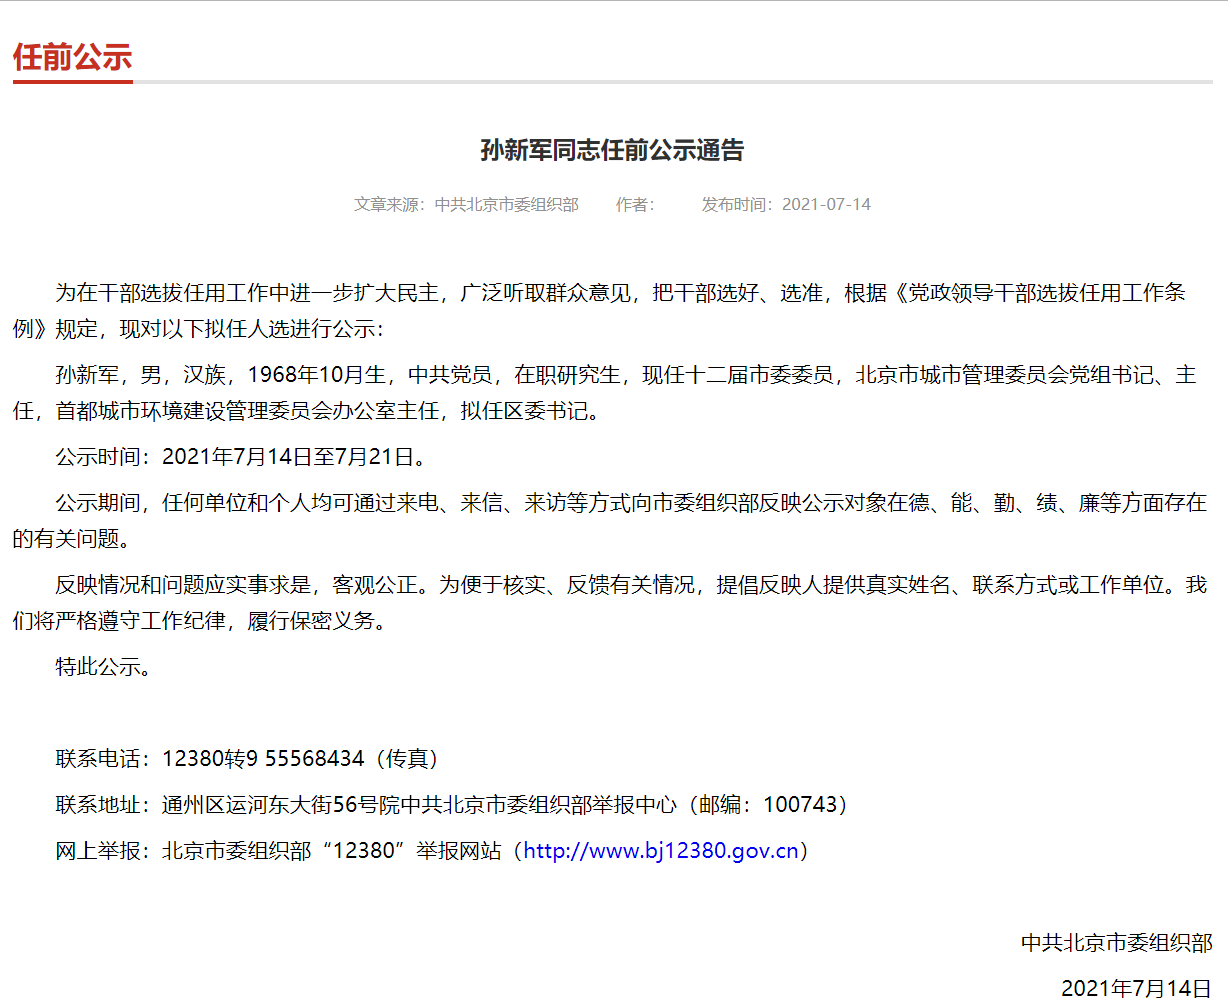1228x1005 pixels.
Task: Click the 特此公示。 closing line
Action: (104, 667)
